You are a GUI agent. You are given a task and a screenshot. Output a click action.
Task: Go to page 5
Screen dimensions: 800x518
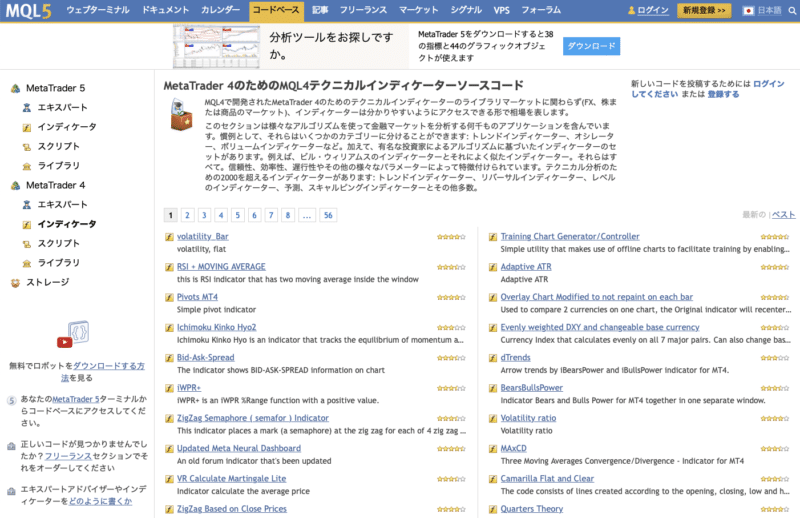tap(238, 215)
